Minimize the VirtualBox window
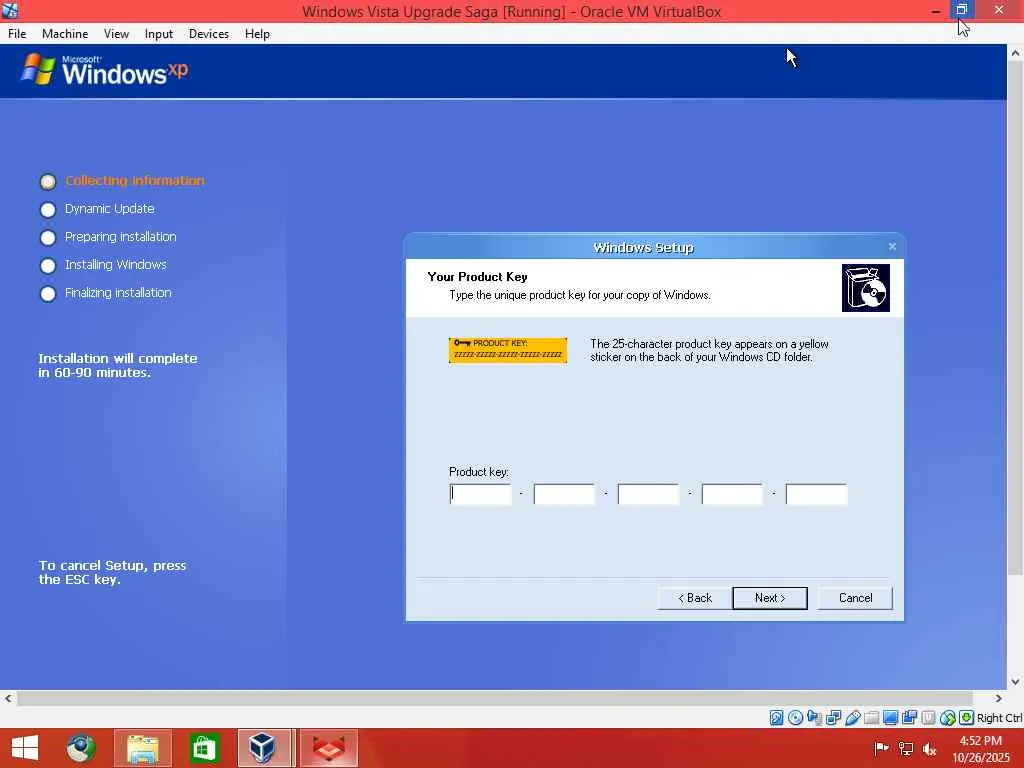This screenshot has height=768, width=1024. coord(935,10)
